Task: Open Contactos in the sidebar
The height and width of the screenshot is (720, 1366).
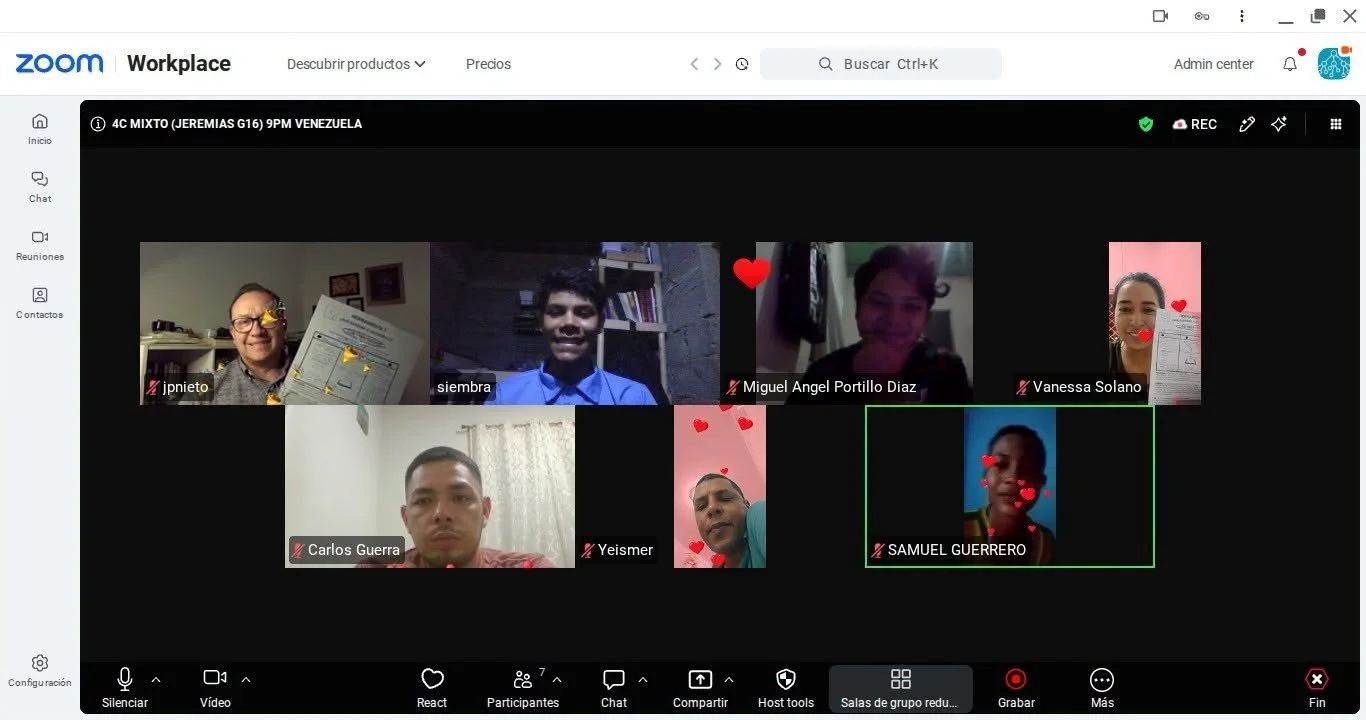Action: coord(40,303)
